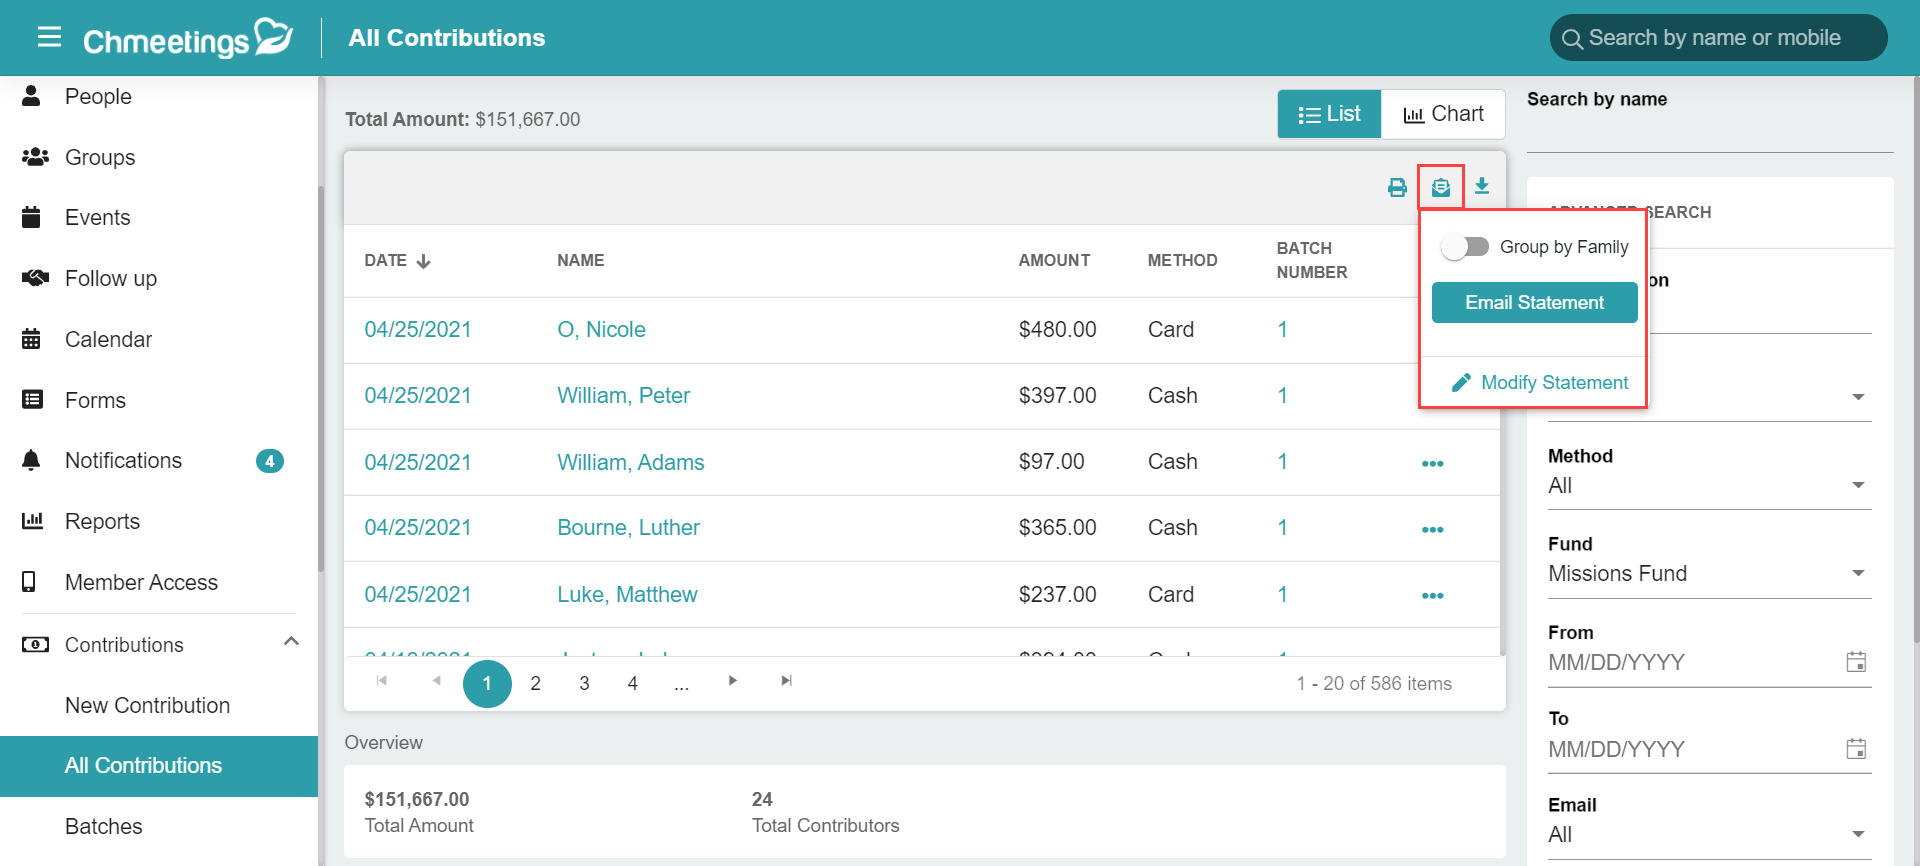Jump to the last page

pyautogui.click(x=787, y=681)
